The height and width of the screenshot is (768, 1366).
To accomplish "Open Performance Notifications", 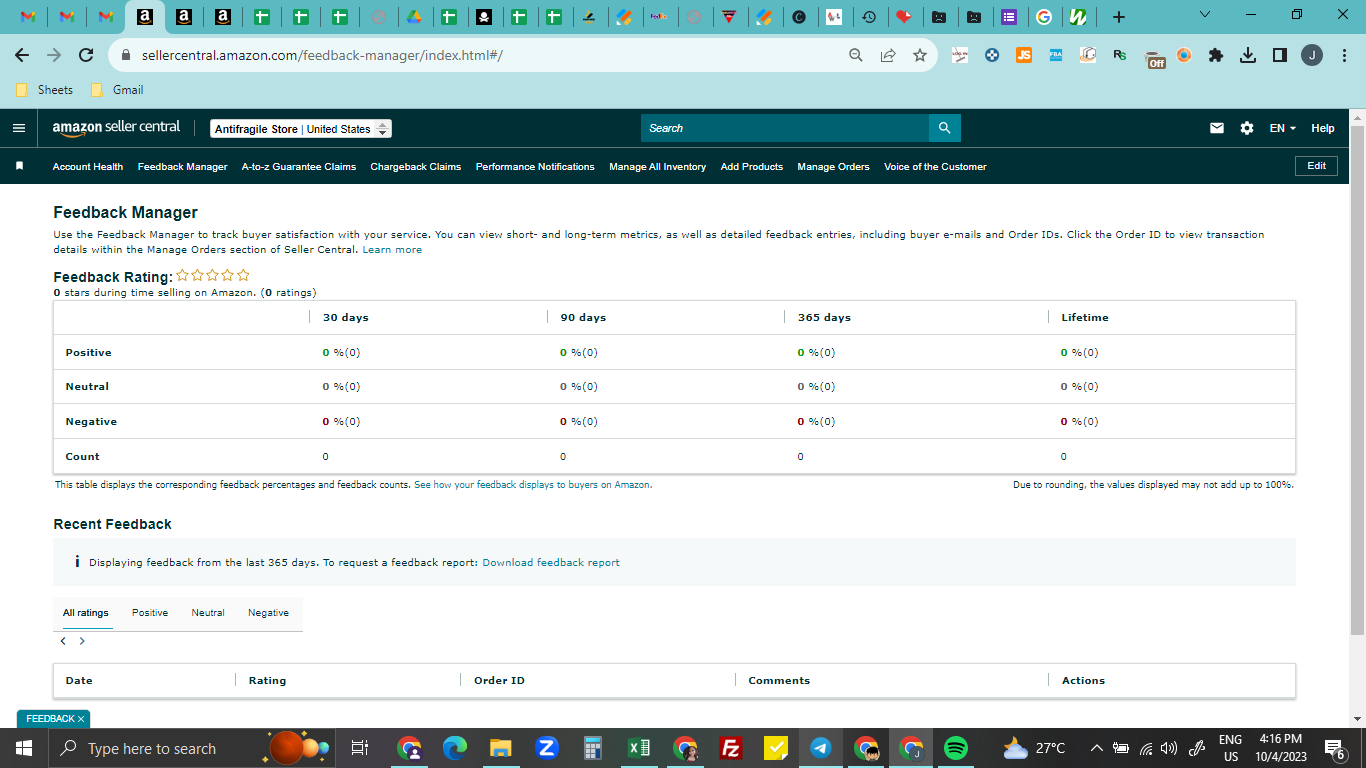I will pos(535,167).
